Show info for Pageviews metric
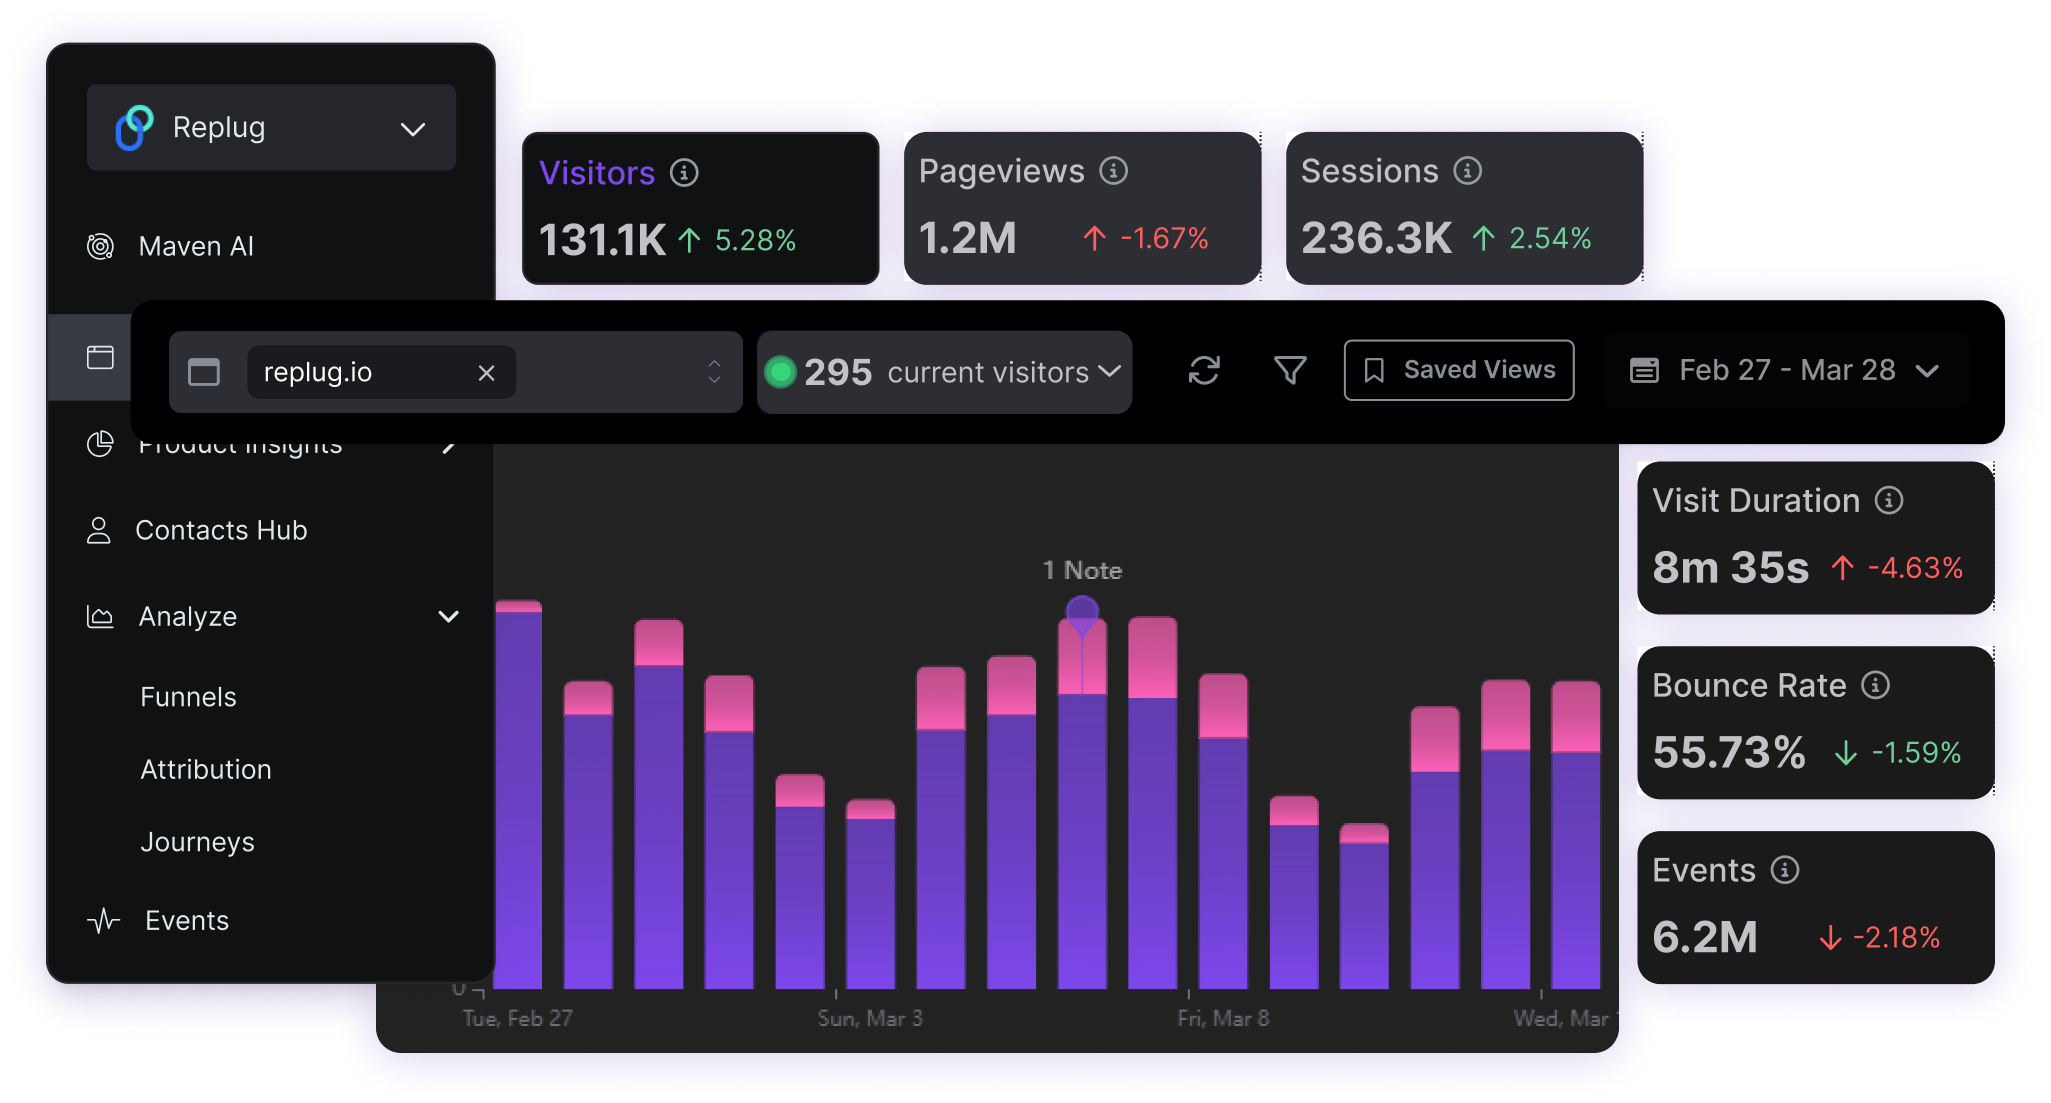This screenshot has height=1103, width=2051. 1114,171
